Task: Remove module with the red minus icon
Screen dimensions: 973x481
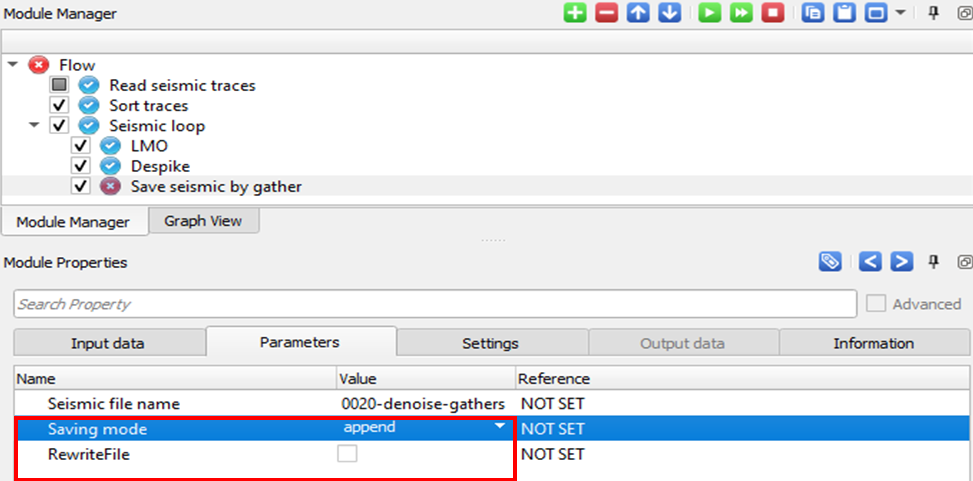Action: [606, 13]
